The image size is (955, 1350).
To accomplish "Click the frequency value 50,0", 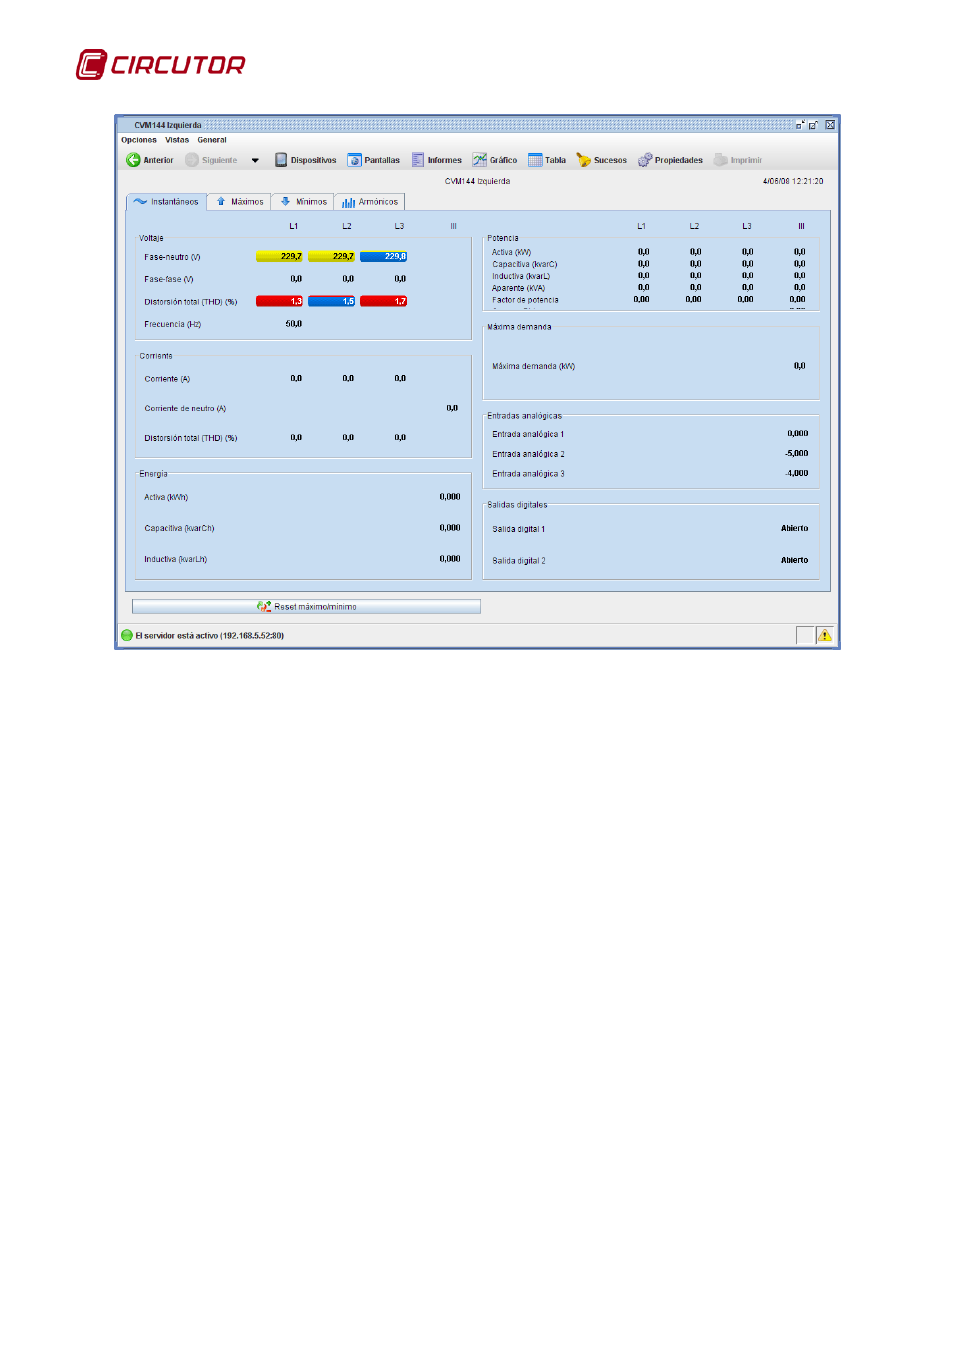I will pyautogui.click(x=294, y=324).
